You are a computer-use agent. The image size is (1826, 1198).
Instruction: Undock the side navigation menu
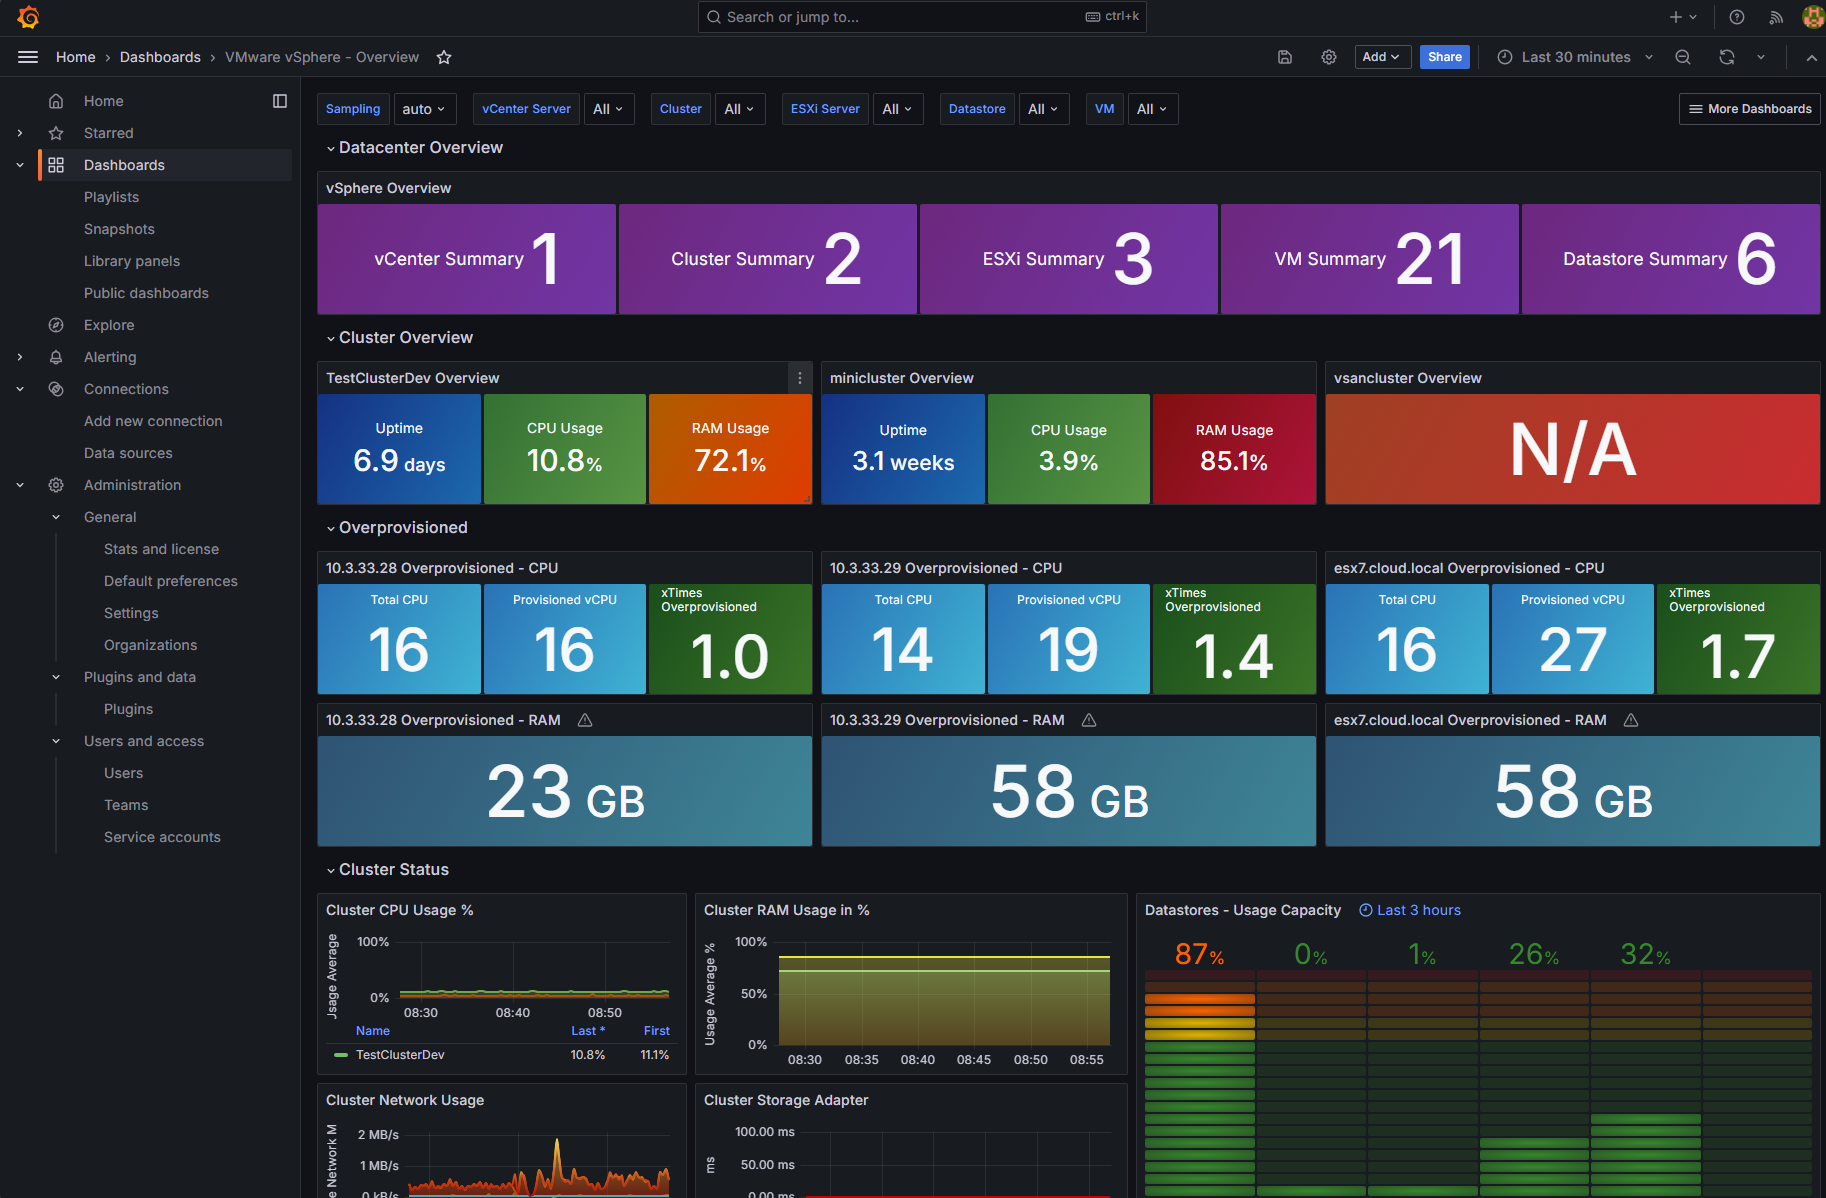click(280, 101)
